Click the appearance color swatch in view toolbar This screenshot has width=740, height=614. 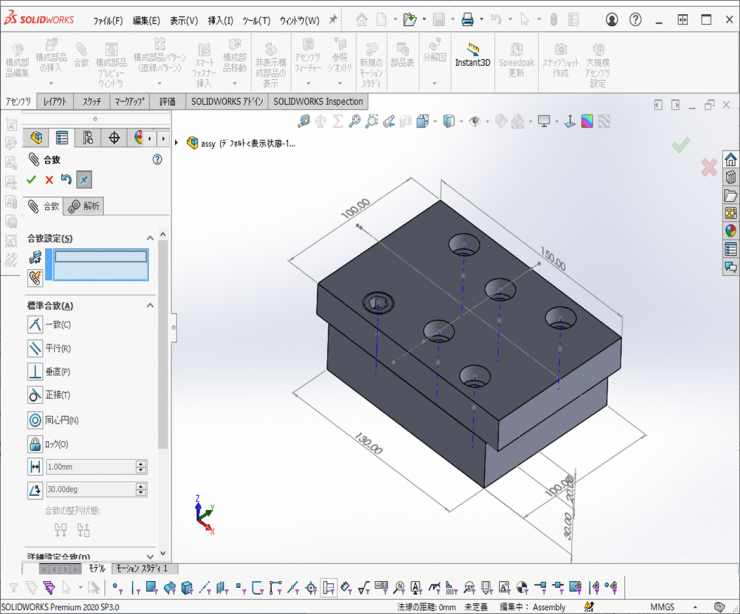click(588, 121)
